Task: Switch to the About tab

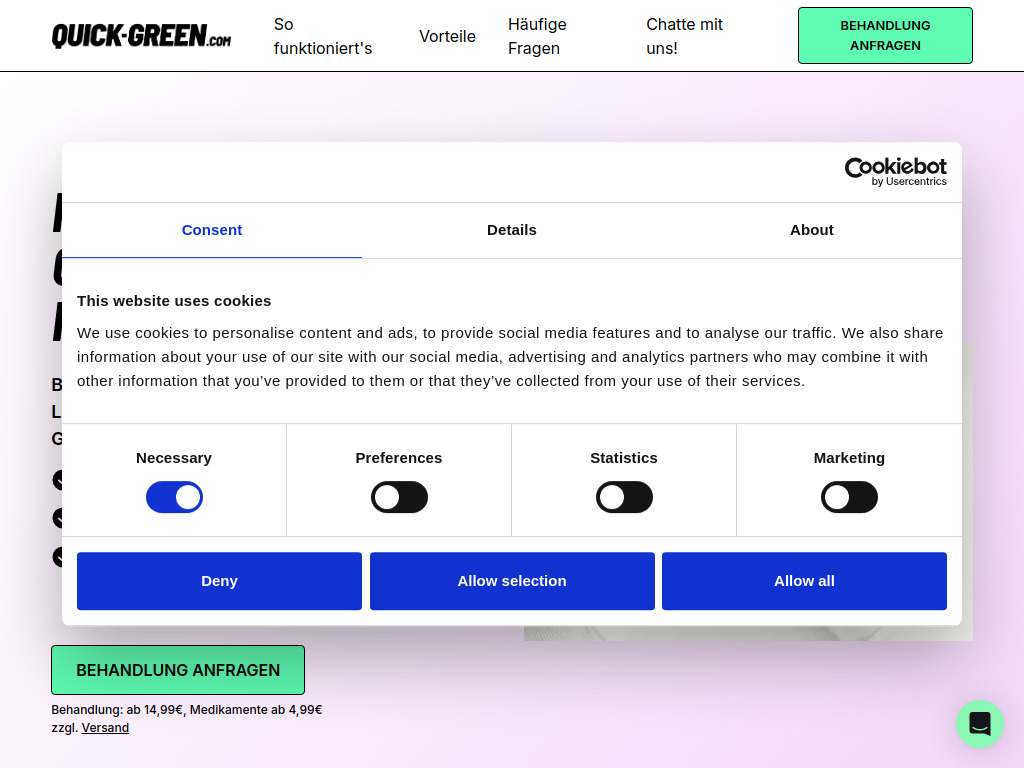Action: click(811, 230)
